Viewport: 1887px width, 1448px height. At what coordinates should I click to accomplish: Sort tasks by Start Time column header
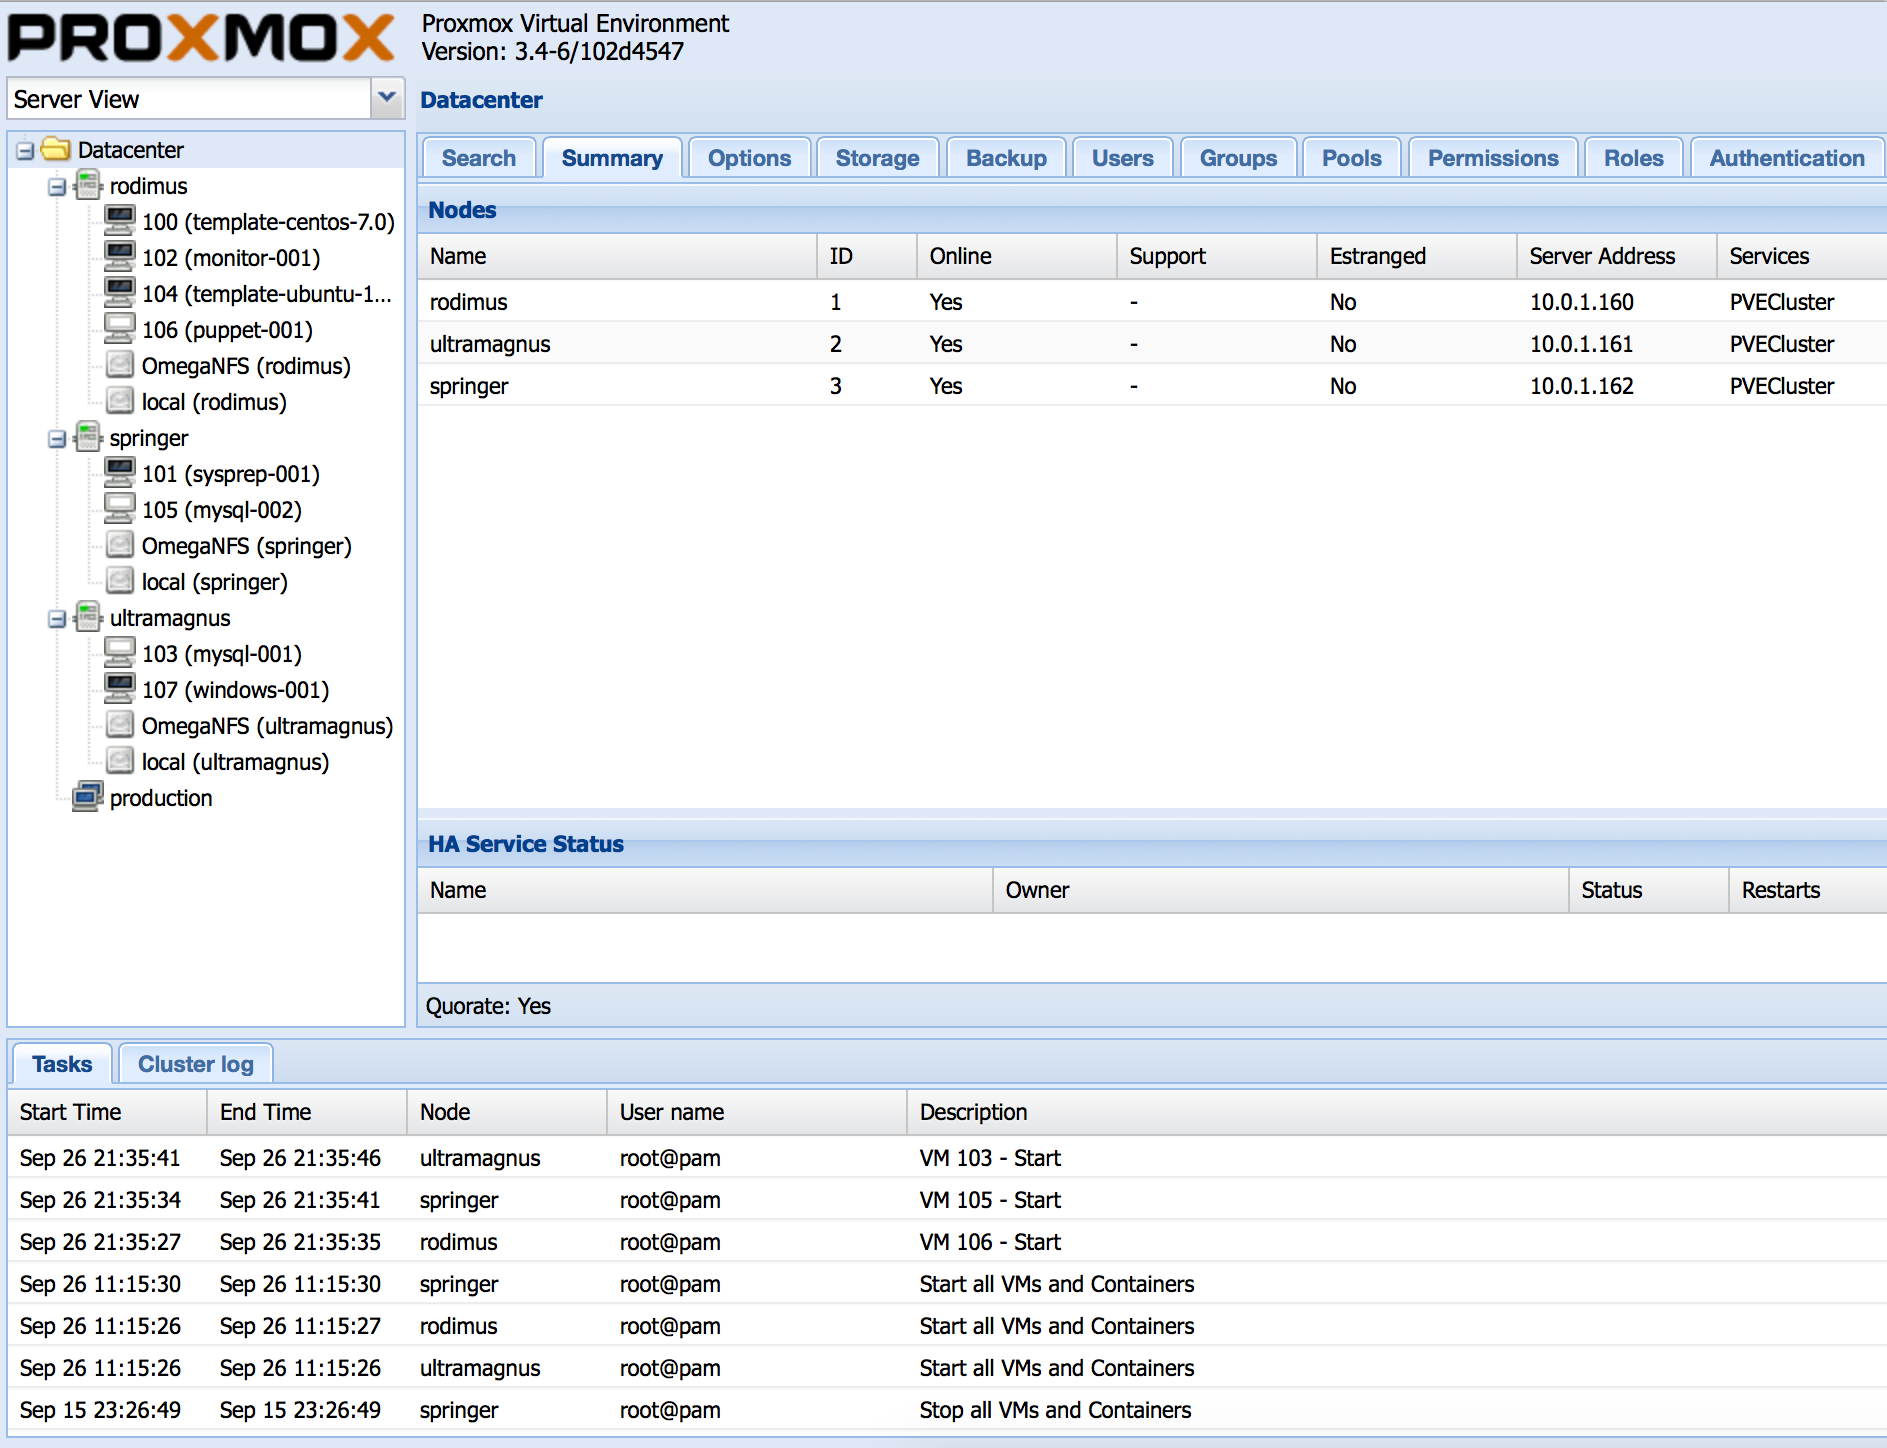click(107, 1112)
